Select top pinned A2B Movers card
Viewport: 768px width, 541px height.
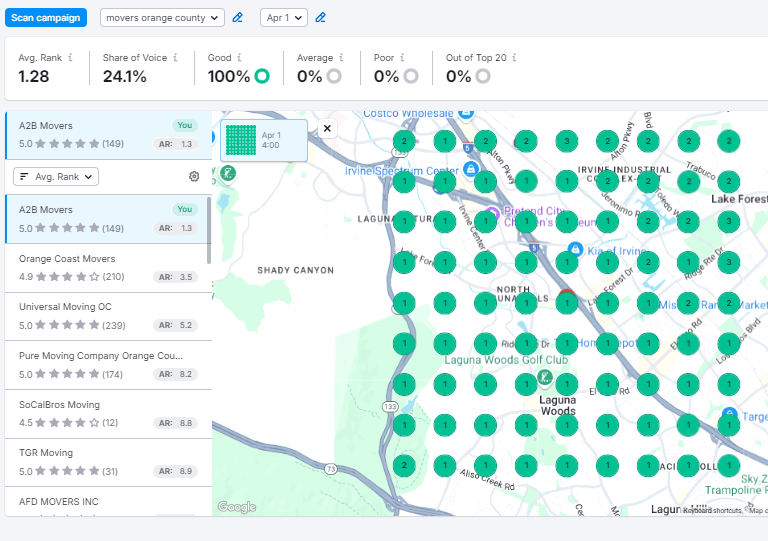(x=108, y=135)
